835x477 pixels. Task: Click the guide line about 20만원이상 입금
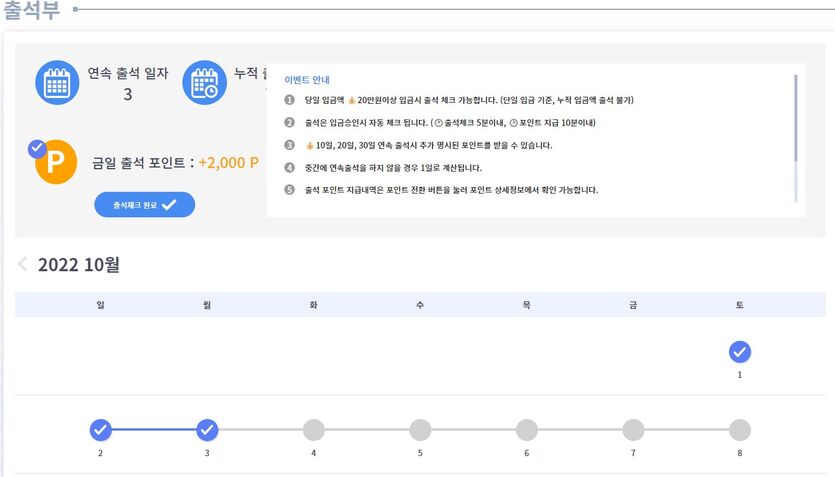click(469, 100)
